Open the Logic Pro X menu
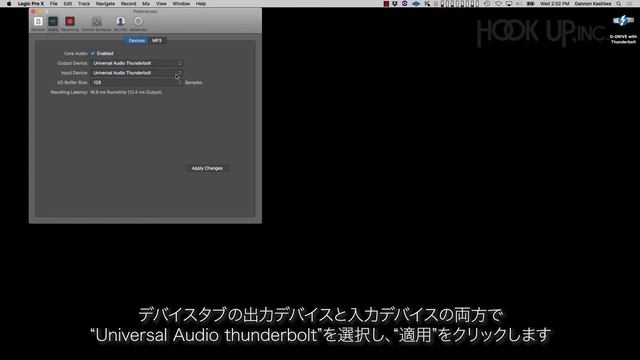The image size is (640, 360). click(x=31, y=4)
